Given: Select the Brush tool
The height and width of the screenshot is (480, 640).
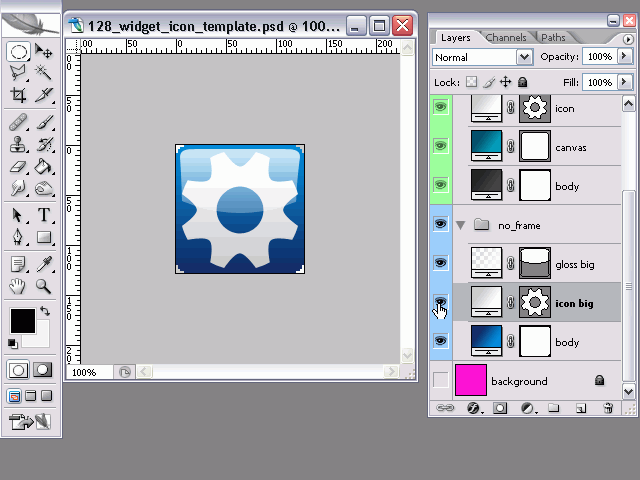Looking at the screenshot, I should click(x=43, y=122).
